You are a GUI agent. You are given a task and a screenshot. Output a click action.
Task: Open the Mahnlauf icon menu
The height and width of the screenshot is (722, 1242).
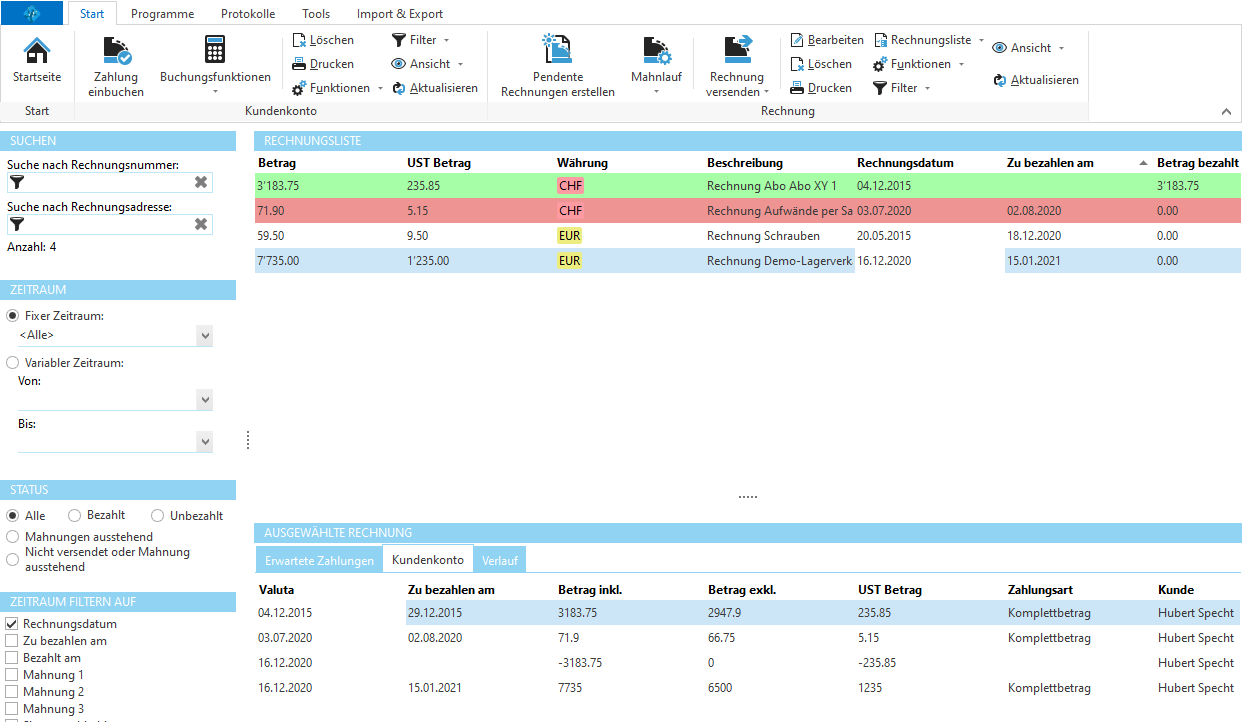pyautogui.click(x=656, y=51)
